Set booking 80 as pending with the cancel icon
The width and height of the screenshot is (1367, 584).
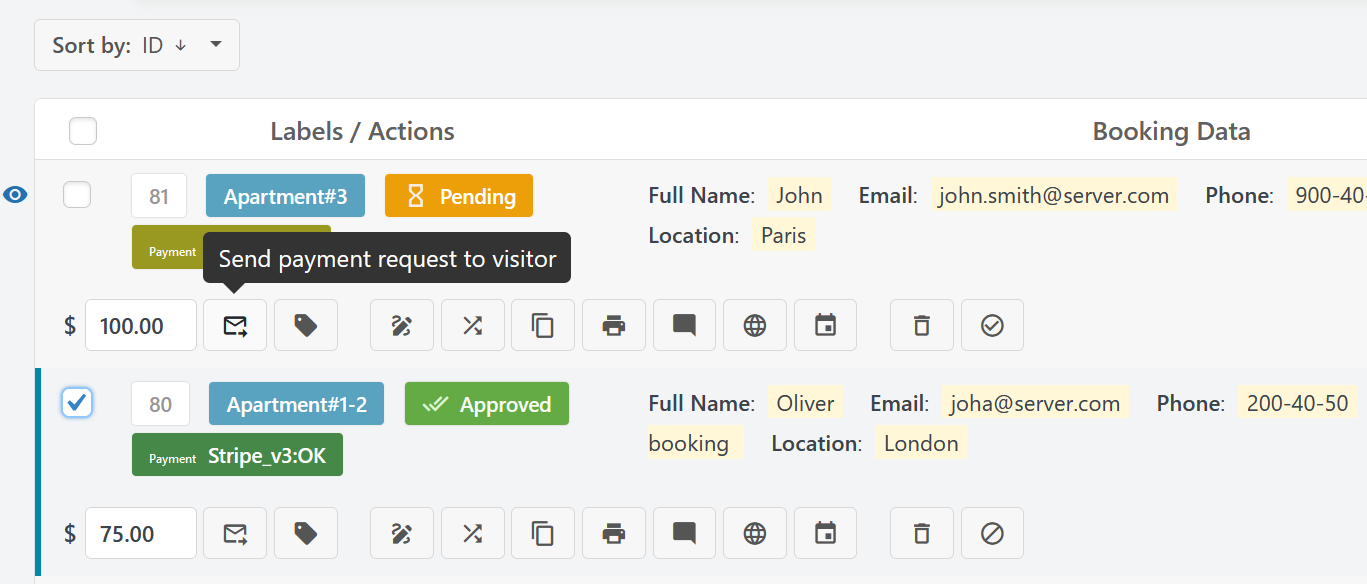point(992,533)
